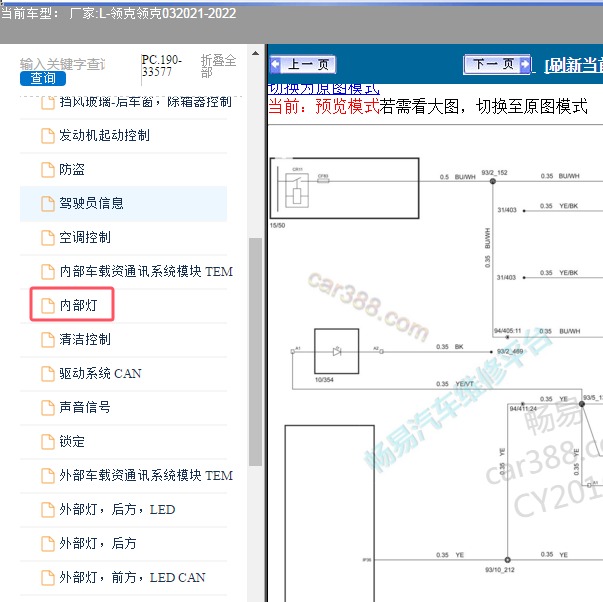603x602 pixels.
Task: Click the 查询 search button
Action: 43,78
